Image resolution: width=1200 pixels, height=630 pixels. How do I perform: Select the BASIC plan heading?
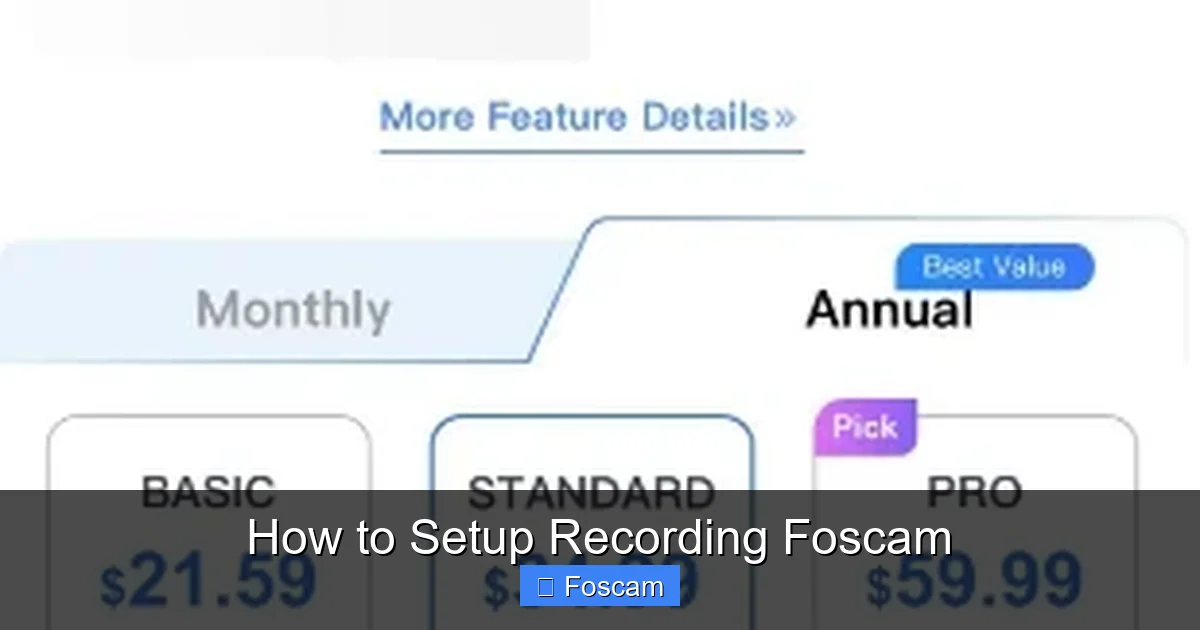209,491
